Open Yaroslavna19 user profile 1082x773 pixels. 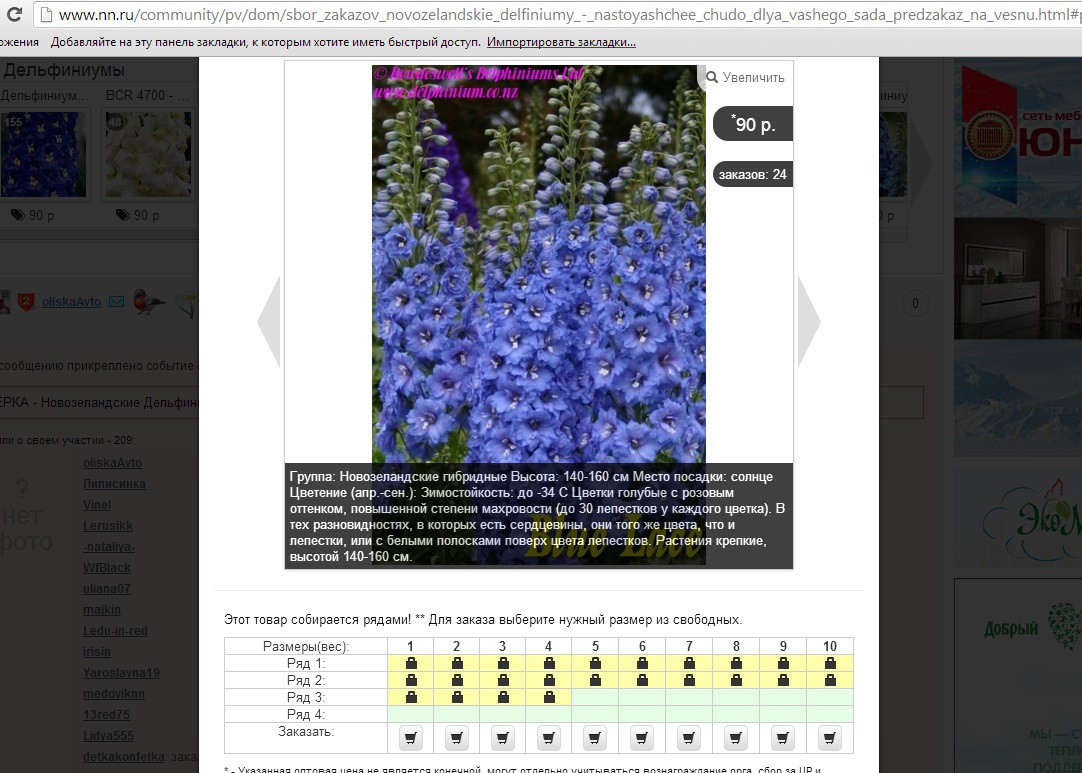[x=121, y=673]
